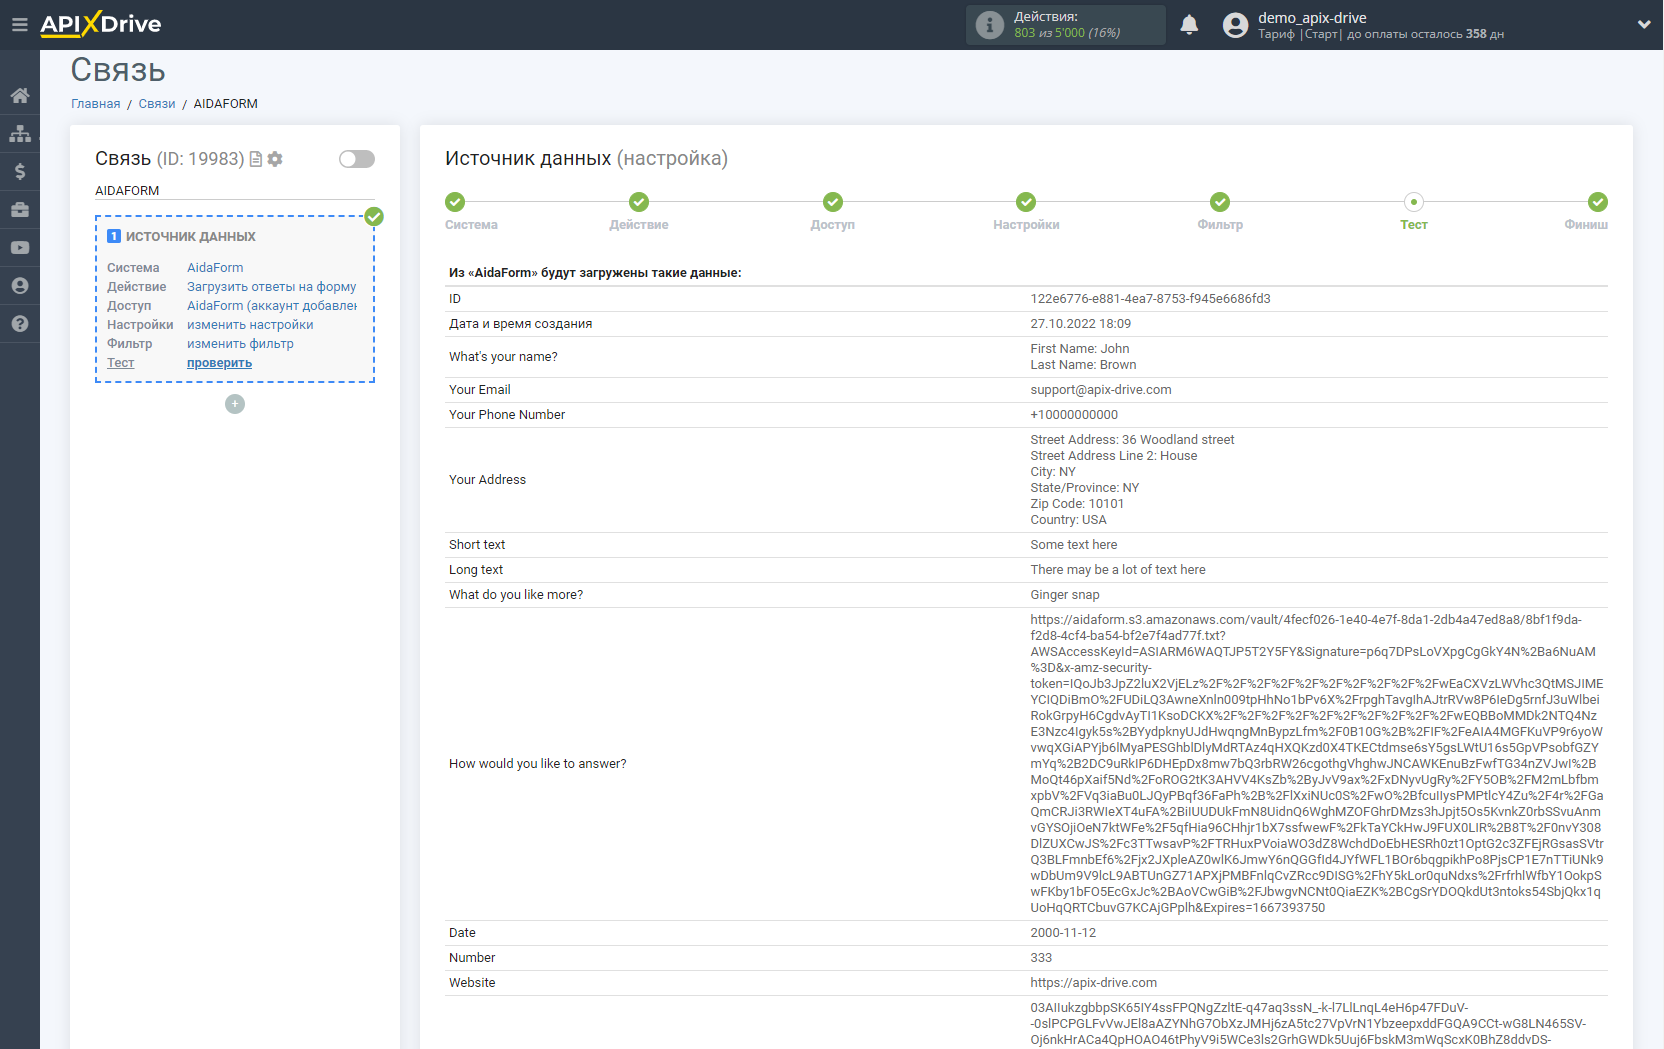1664x1049 pixels.
Task: Open the Главная breadcrumb link
Action: point(95,104)
